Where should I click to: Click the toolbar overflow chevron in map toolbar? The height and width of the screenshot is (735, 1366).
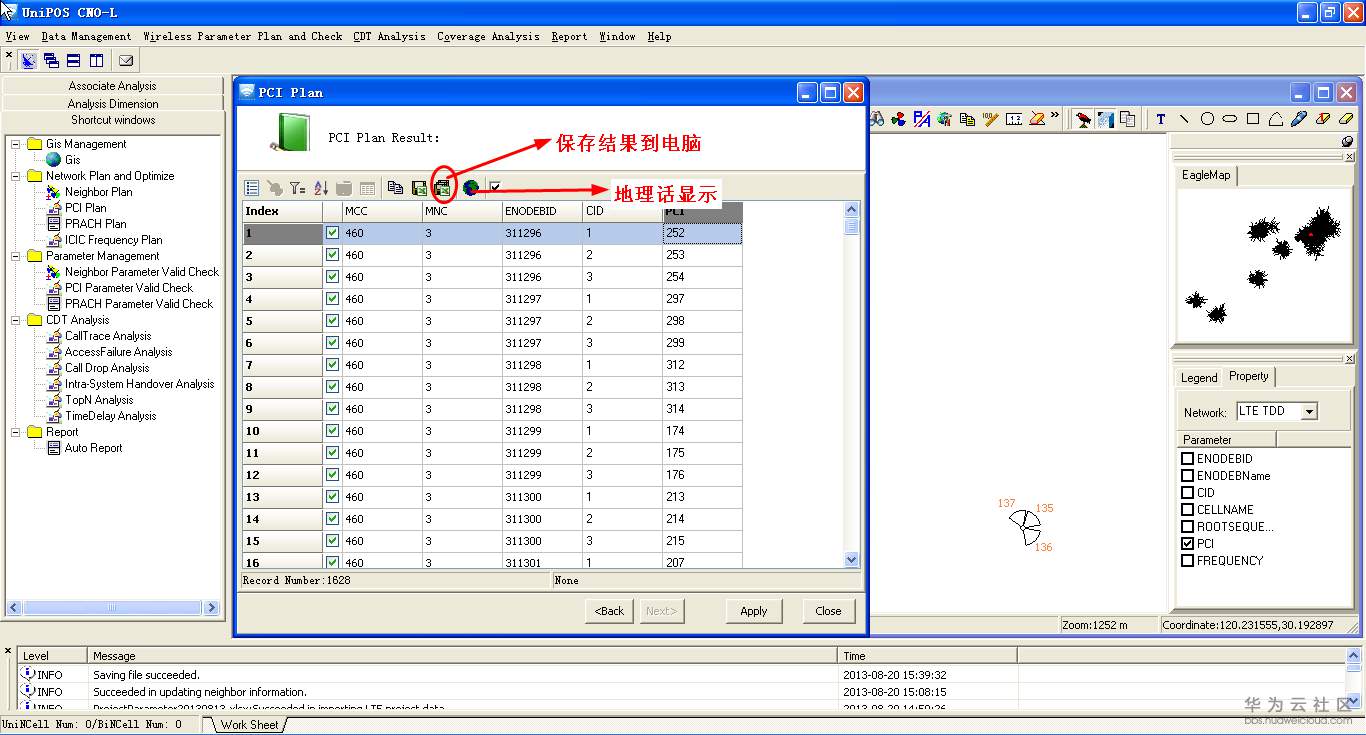1054,115
